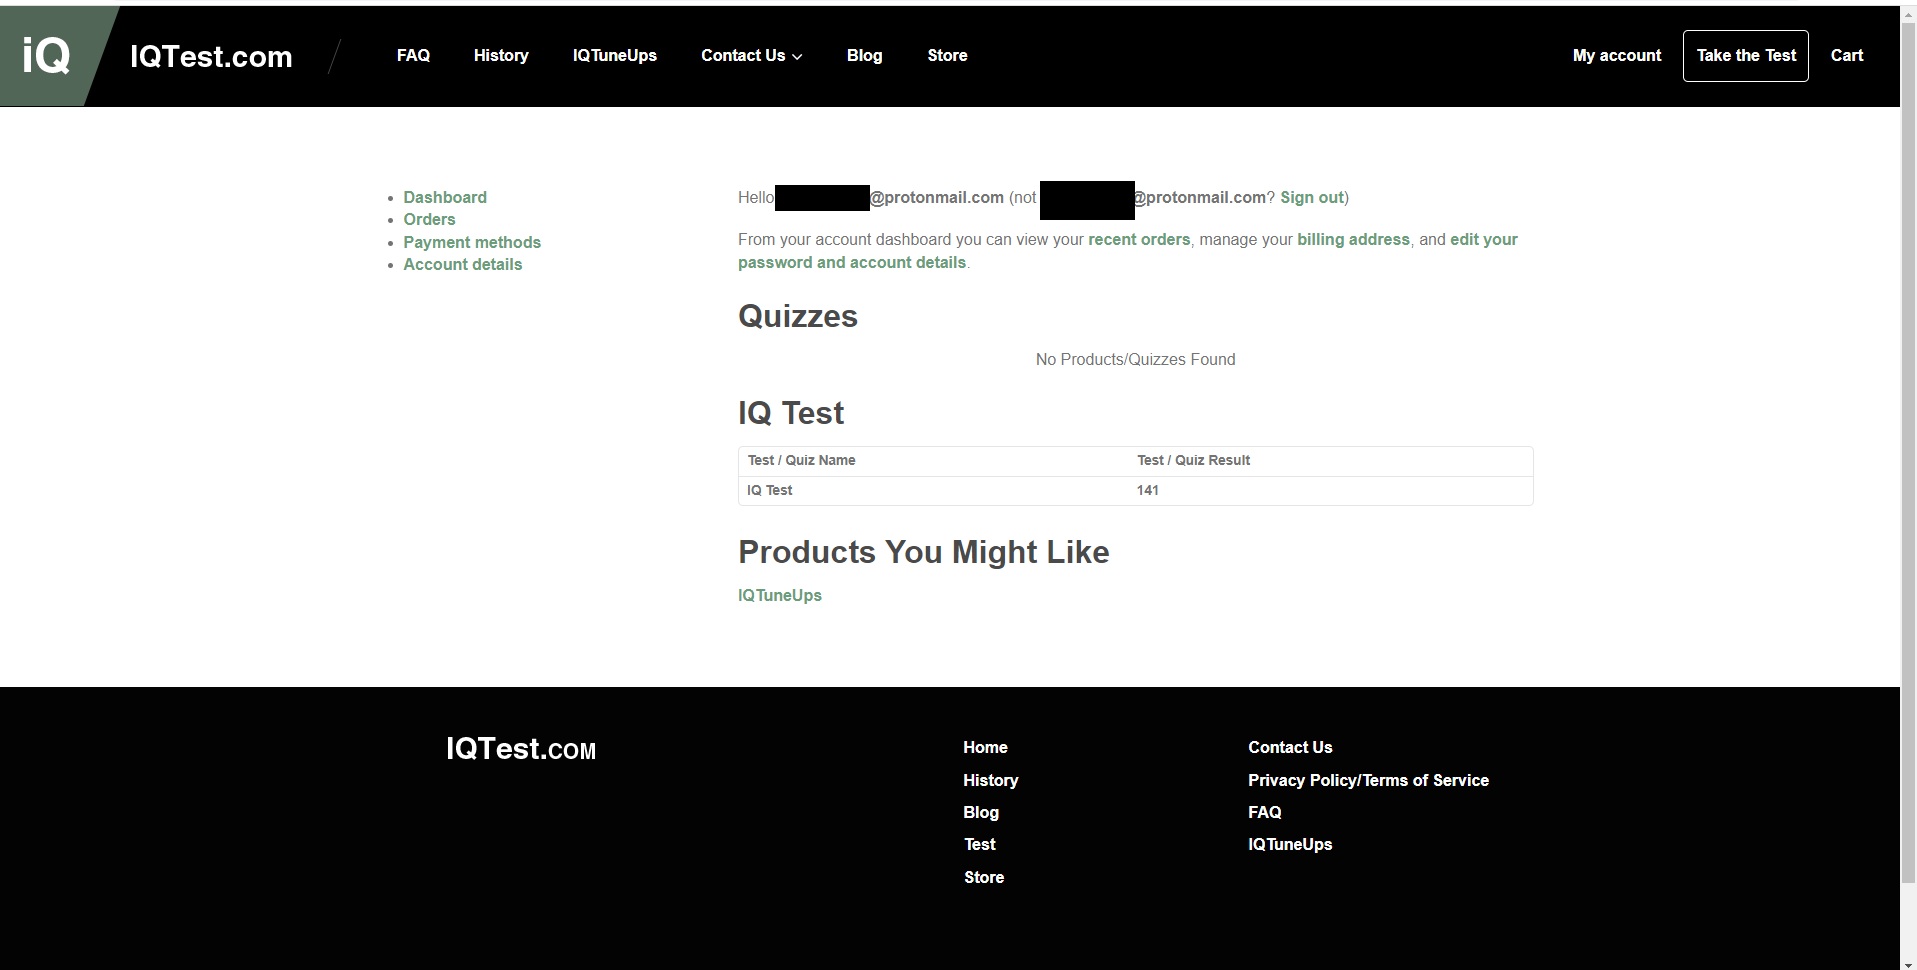
Task: Open History in the footer
Action: click(990, 780)
